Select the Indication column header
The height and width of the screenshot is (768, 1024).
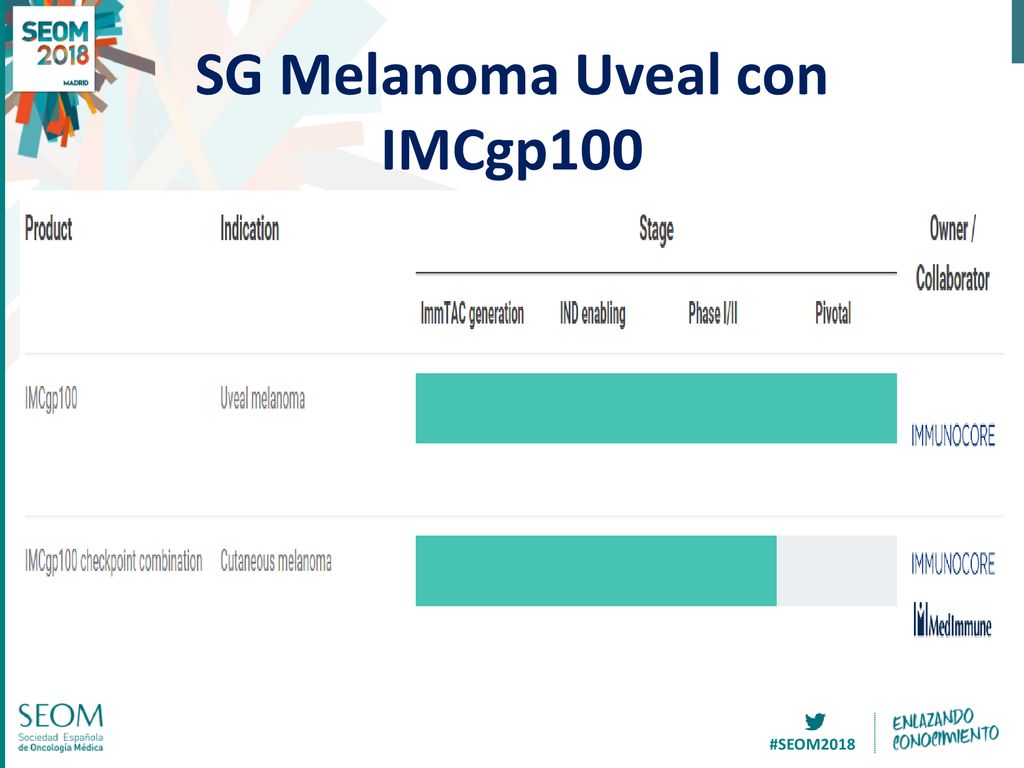pyautogui.click(x=249, y=229)
